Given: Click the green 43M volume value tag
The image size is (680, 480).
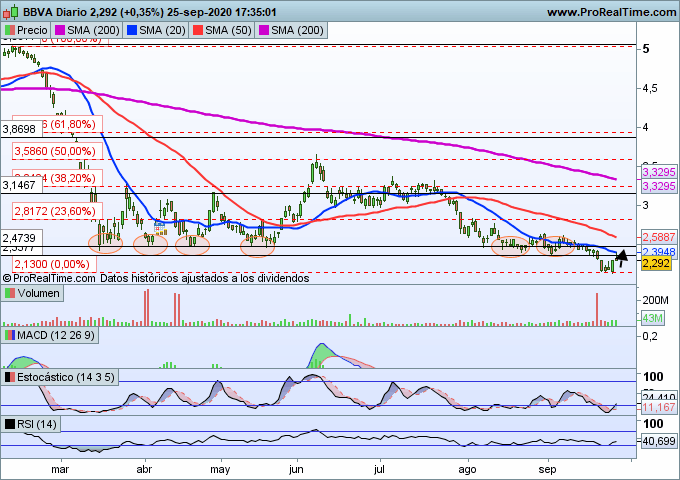Looking at the screenshot, I should [x=653, y=318].
